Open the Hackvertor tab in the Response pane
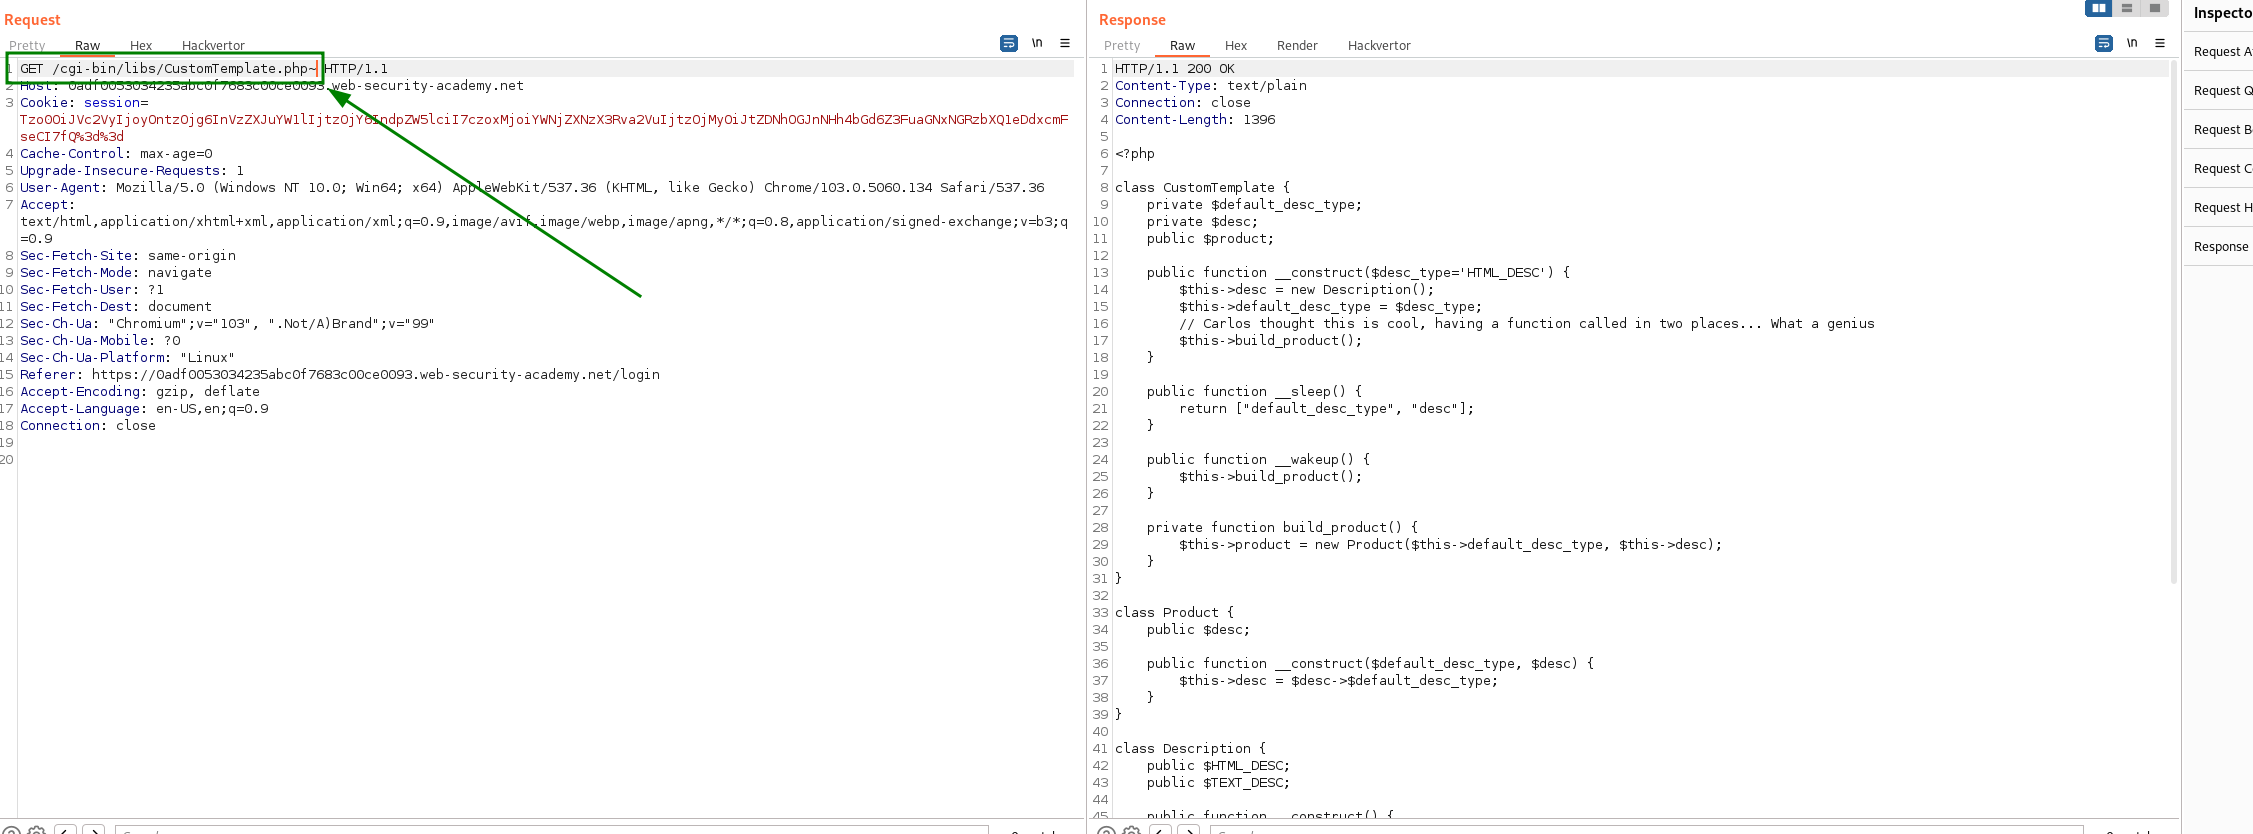 tap(1379, 46)
